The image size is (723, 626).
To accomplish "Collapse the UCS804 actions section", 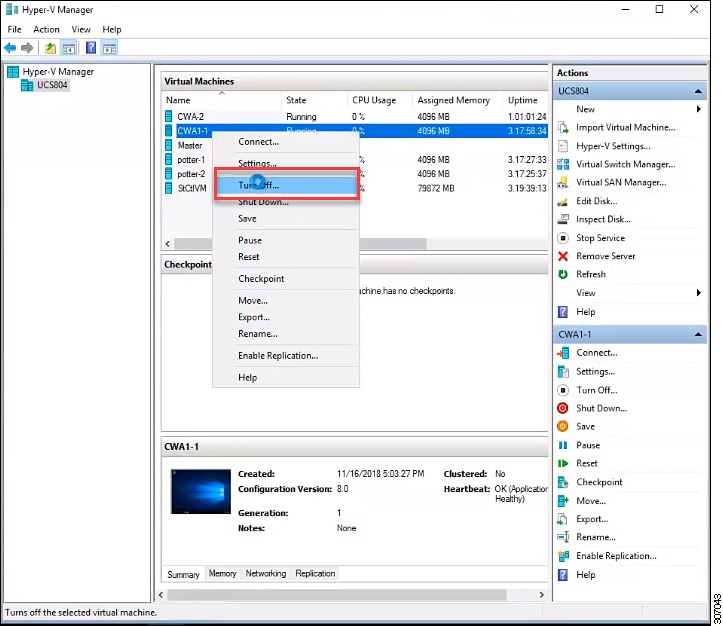I will point(698,91).
